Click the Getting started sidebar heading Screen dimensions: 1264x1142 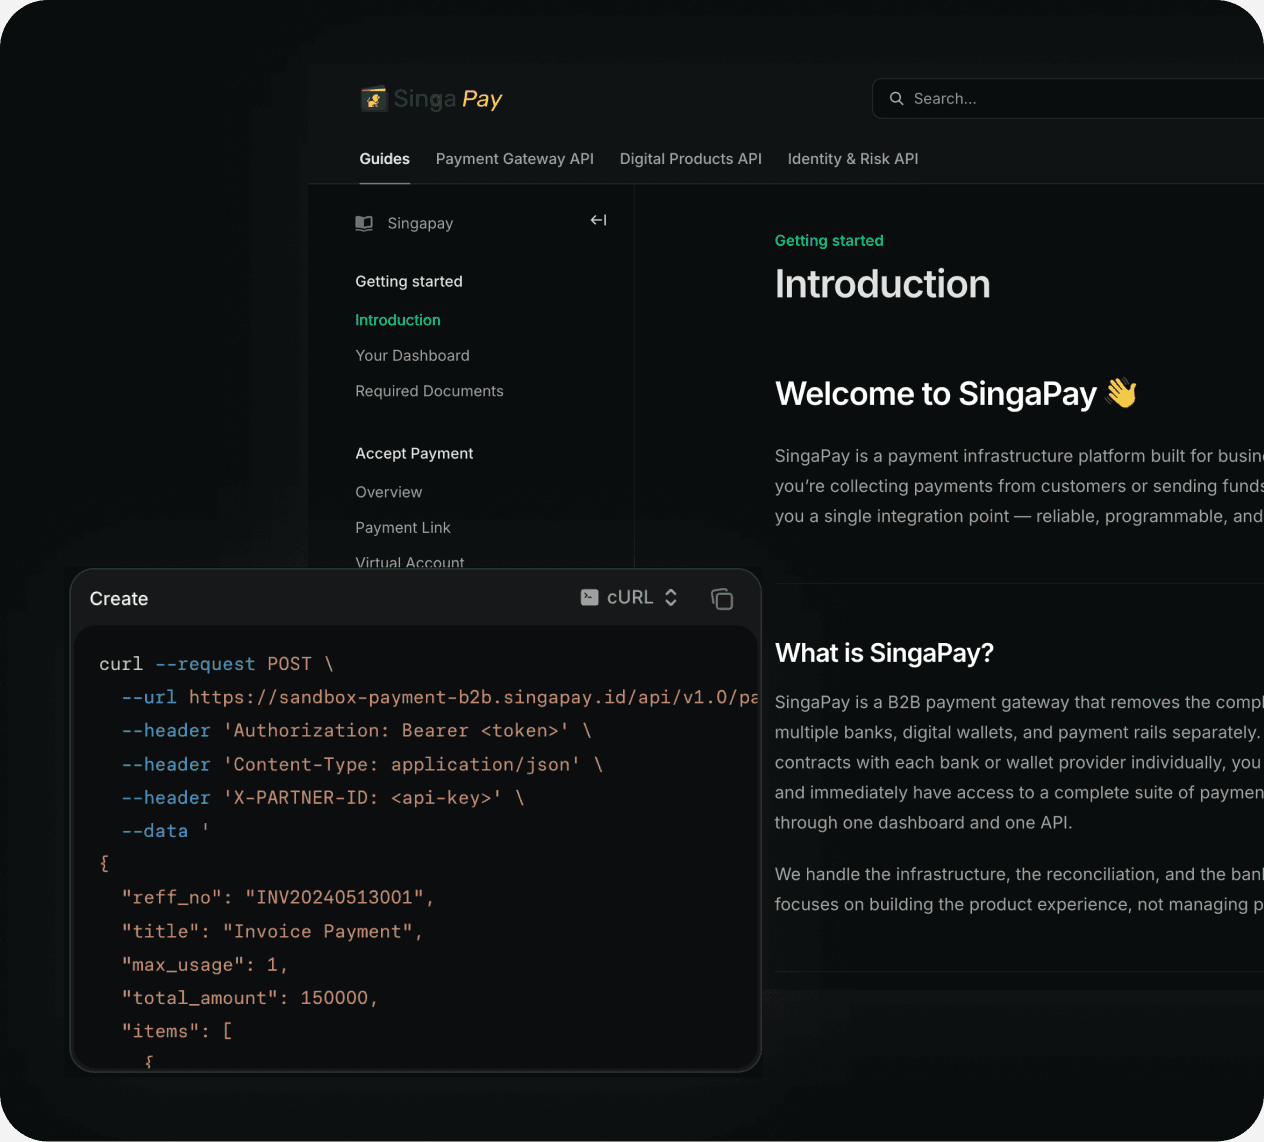(409, 281)
